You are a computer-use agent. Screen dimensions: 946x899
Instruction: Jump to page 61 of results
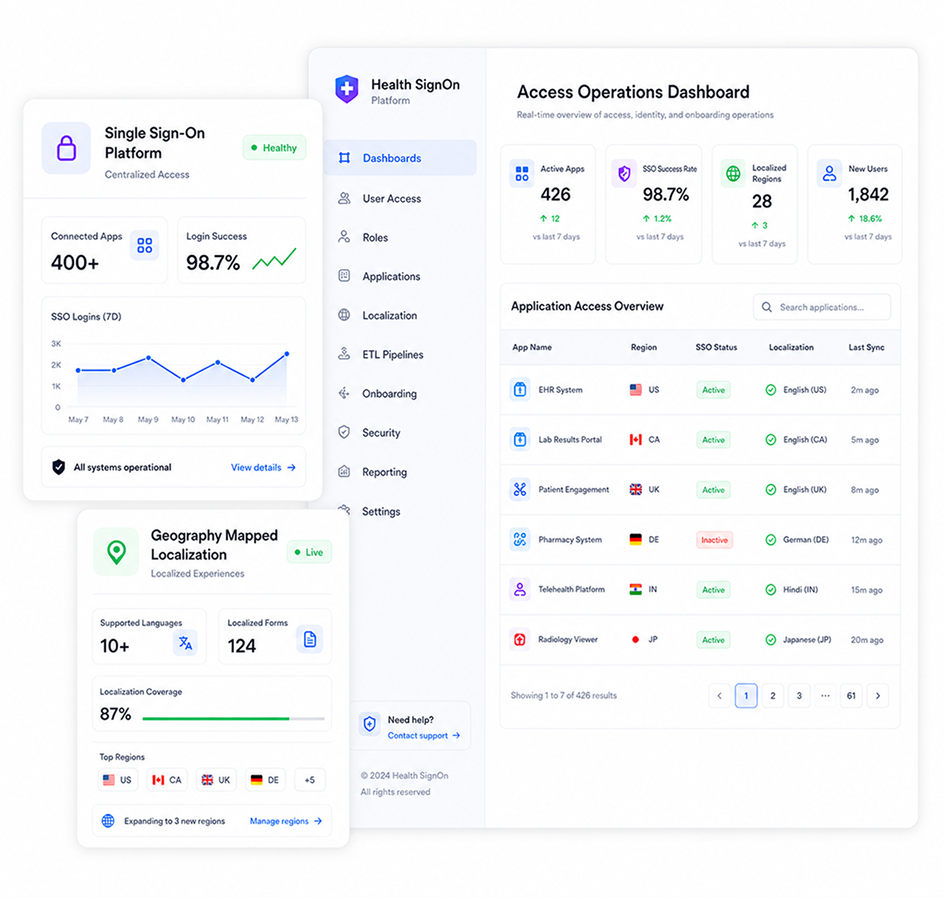click(x=851, y=696)
